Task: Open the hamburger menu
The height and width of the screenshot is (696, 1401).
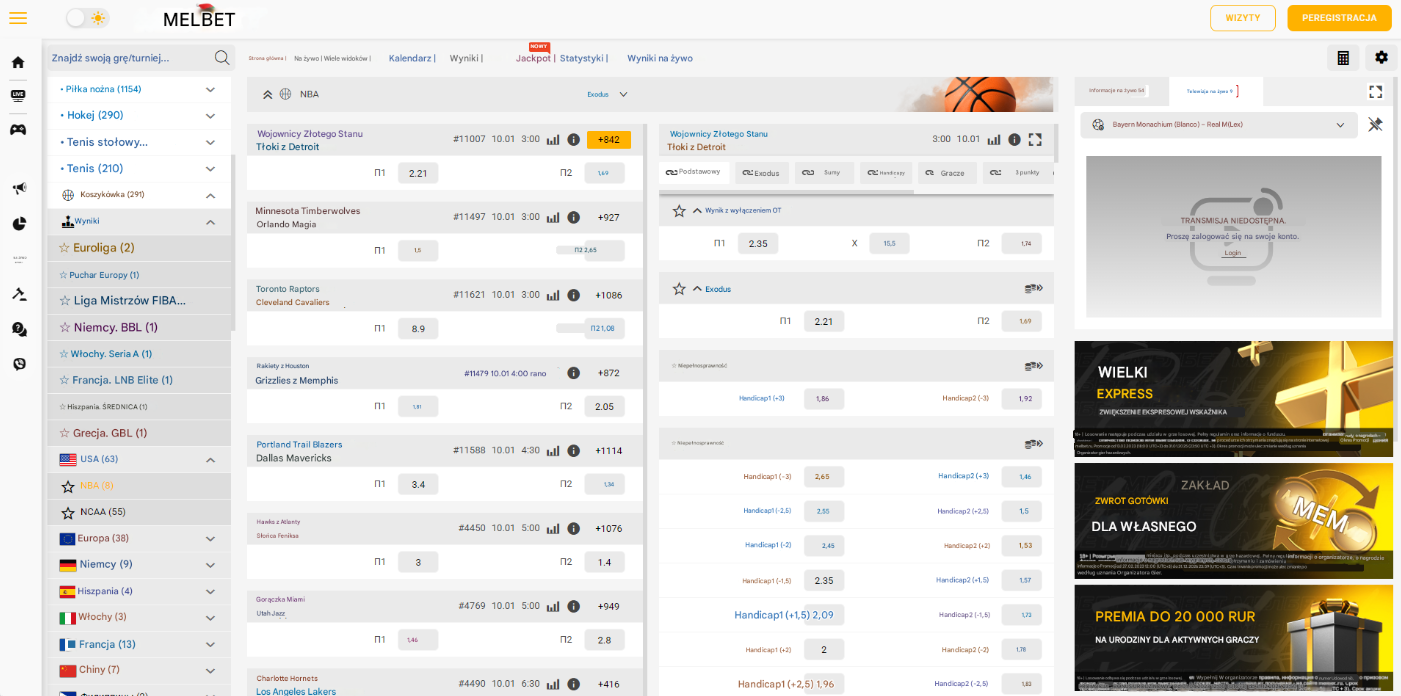Action: tap(18, 18)
